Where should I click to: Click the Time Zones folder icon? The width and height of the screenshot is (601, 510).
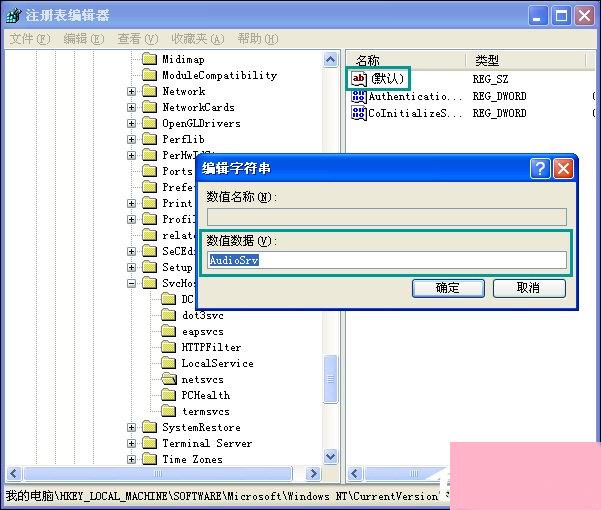pyautogui.click(x=149, y=459)
